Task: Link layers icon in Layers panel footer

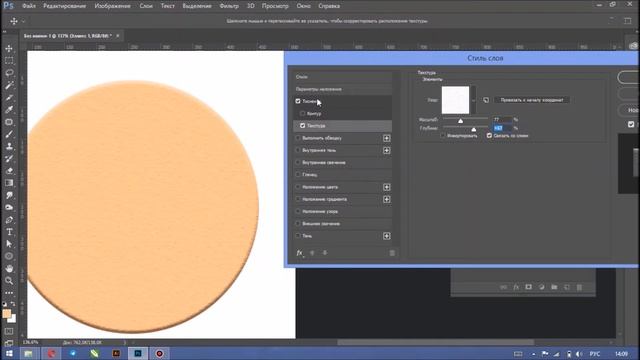Action: tap(503, 287)
